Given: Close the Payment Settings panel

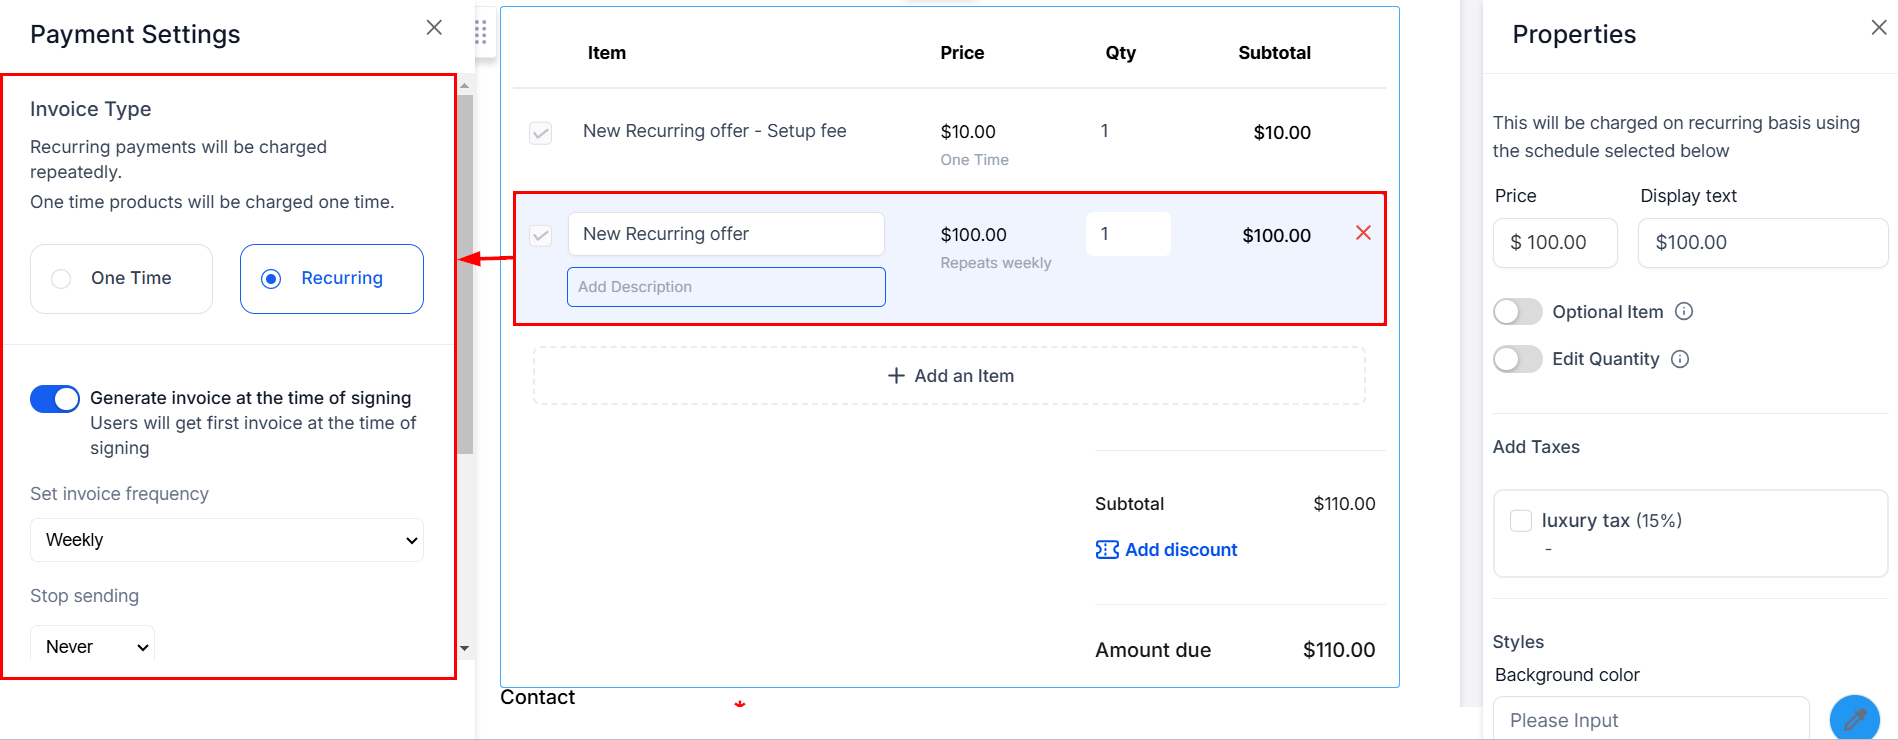Looking at the screenshot, I should [x=434, y=28].
